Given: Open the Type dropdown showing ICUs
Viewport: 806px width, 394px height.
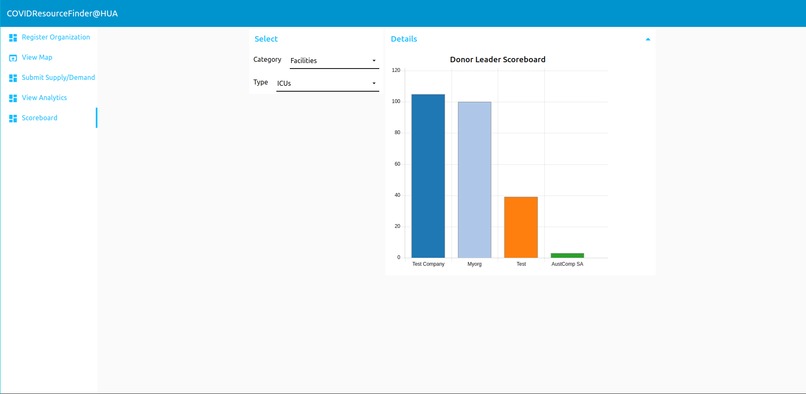Looking at the screenshot, I should point(327,83).
